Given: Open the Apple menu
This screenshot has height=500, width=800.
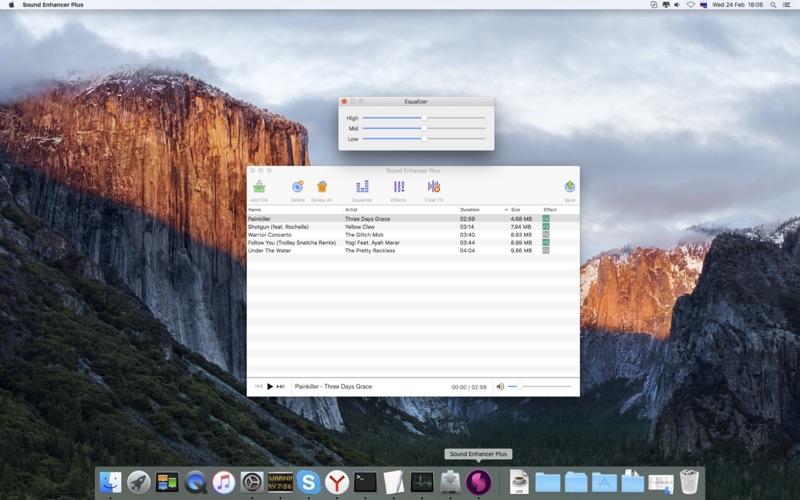Looking at the screenshot, I should [x=11, y=5].
